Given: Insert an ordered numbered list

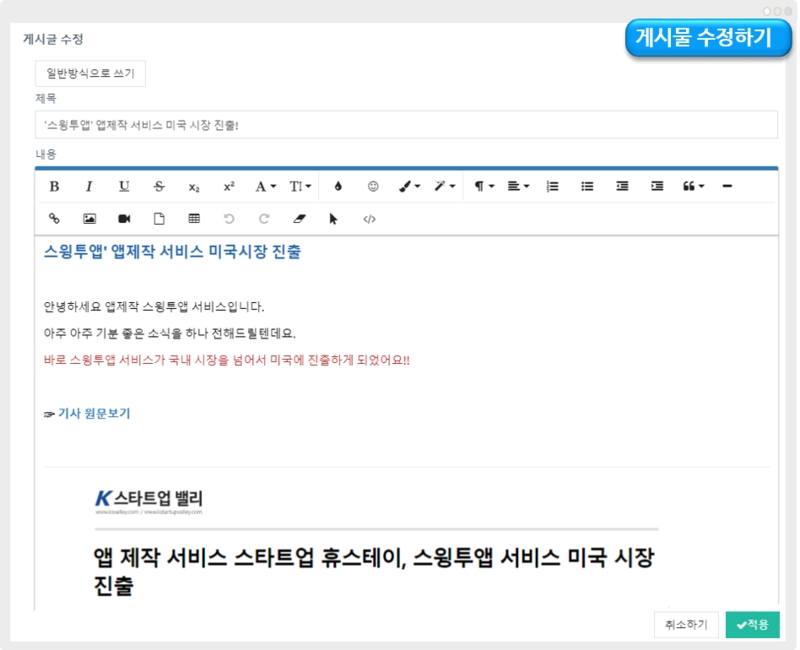Looking at the screenshot, I should click(552, 186).
